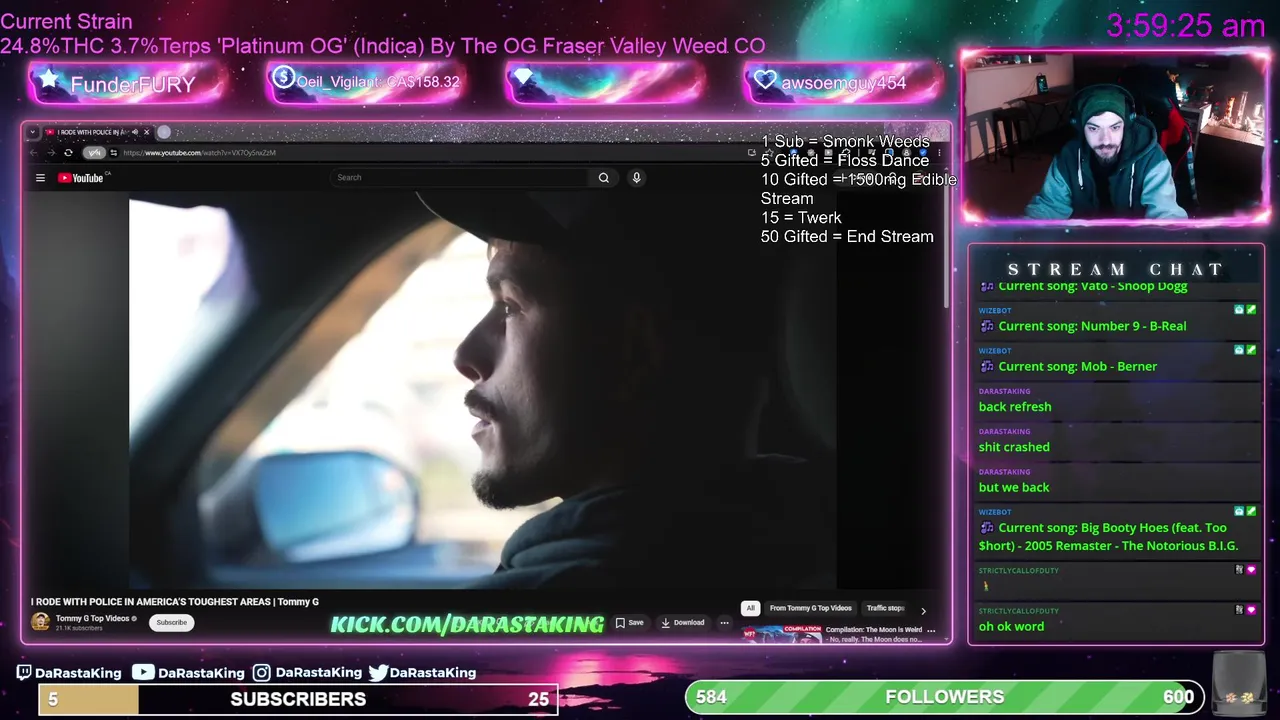1280x720 pixels.
Task: Click the YouTube search magnifier button
Action: [604, 178]
